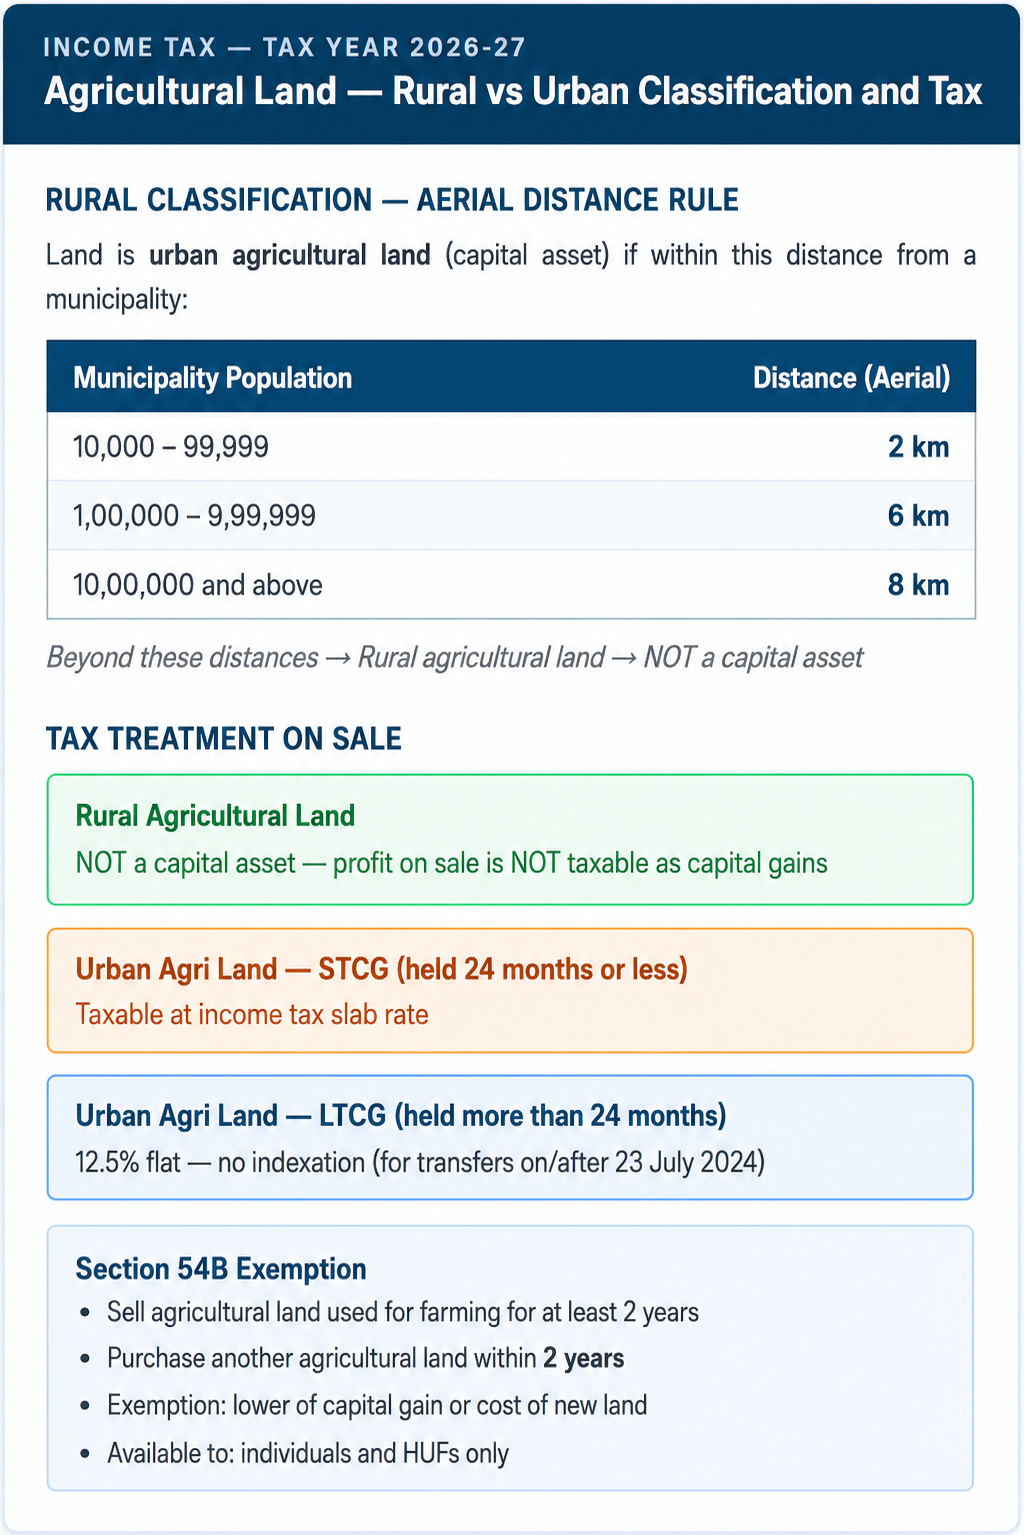This screenshot has width=1024, height=1535.
Task: Click the 'Available to: individuals and HUFs' bullet
Action: pos(308,1453)
